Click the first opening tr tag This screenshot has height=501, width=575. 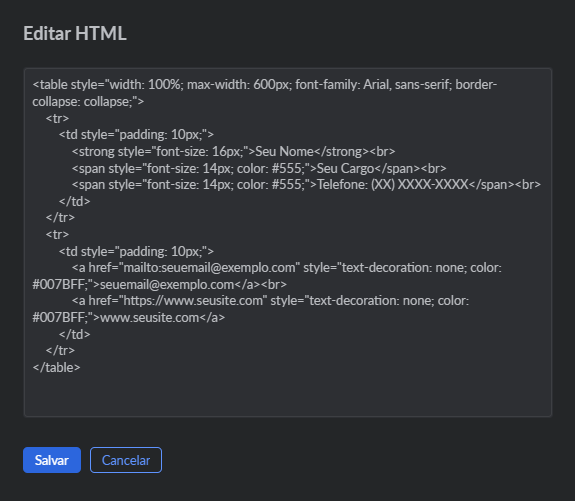(57, 118)
